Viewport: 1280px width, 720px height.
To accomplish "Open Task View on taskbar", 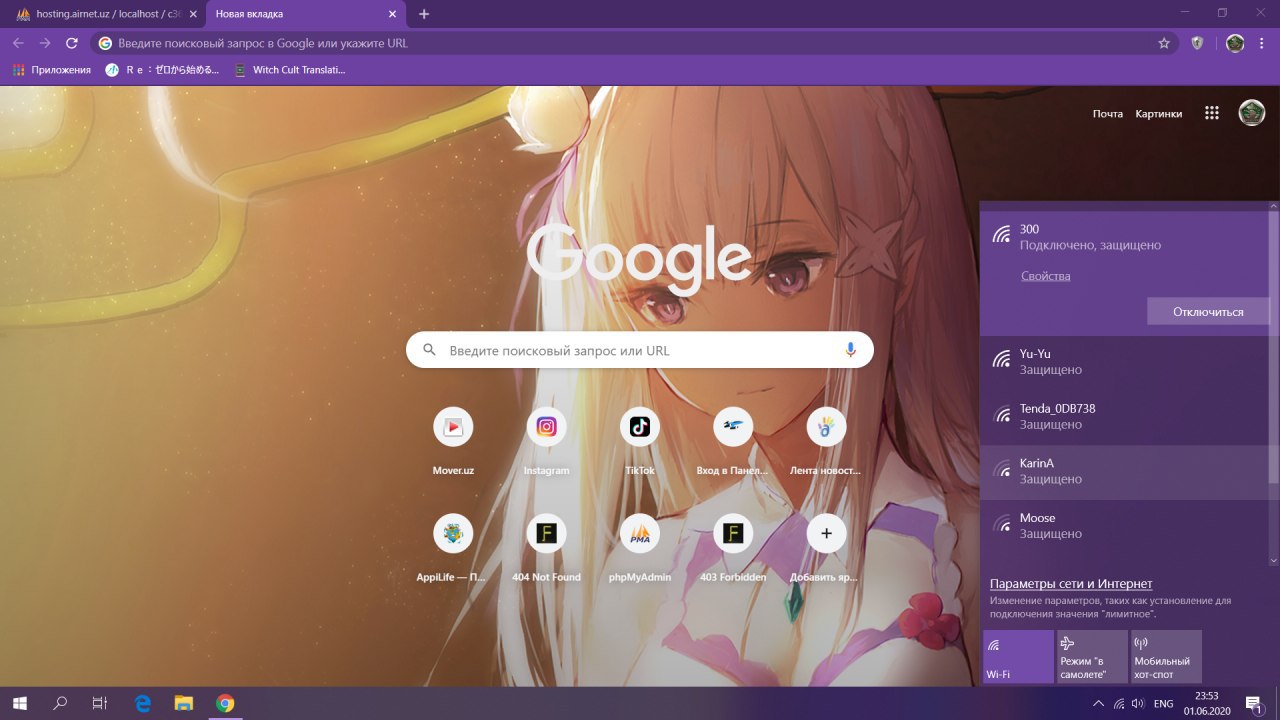I will [x=100, y=703].
